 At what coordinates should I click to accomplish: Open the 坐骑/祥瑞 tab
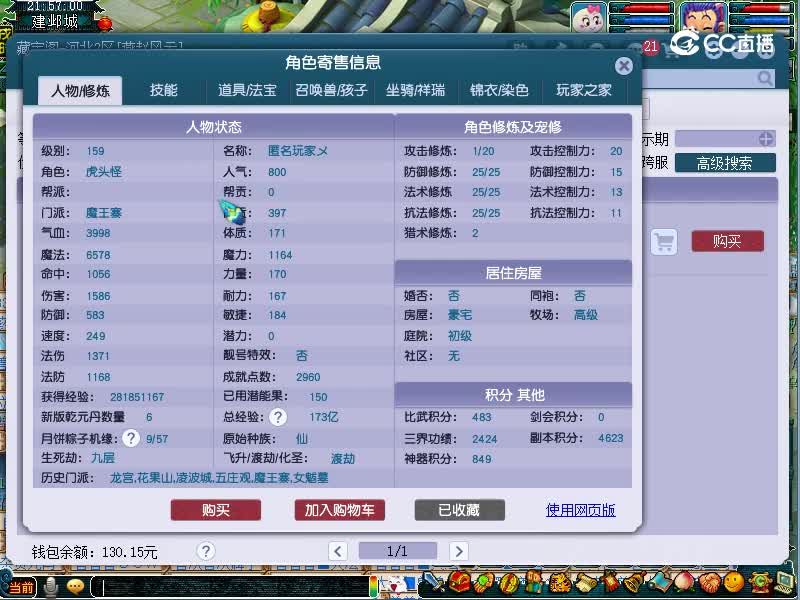point(415,90)
